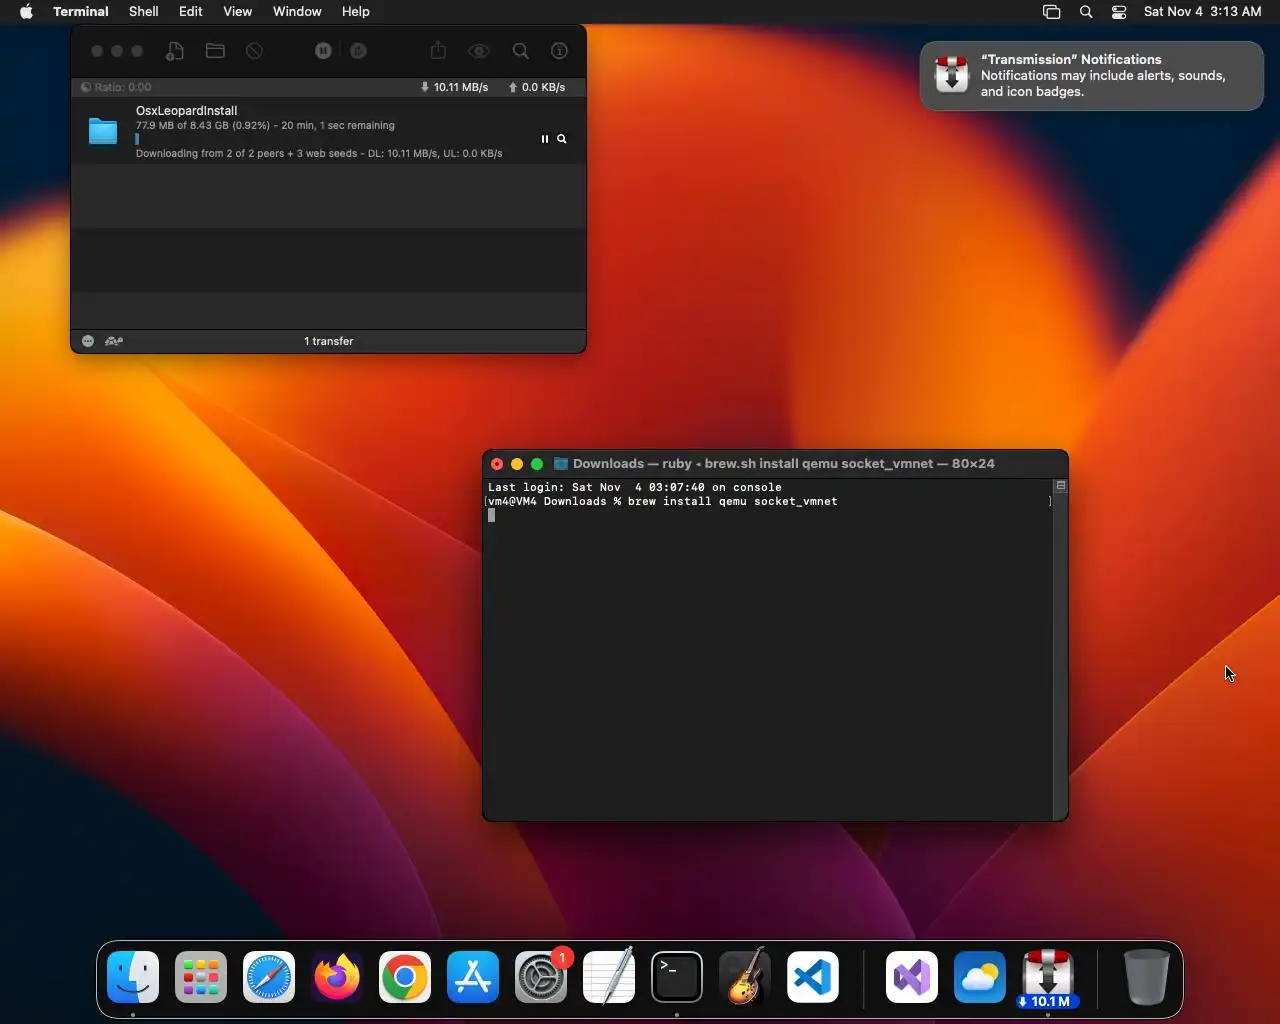The height and width of the screenshot is (1024, 1280).
Task: Click Remove Selected transfer toolbar icon
Action: point(255,51)
